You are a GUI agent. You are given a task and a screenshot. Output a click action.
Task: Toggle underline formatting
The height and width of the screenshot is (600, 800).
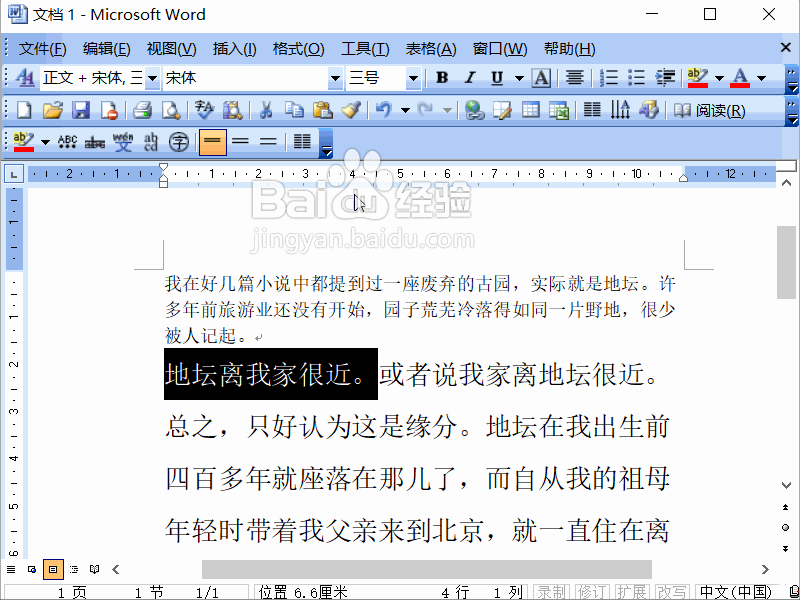497,78
